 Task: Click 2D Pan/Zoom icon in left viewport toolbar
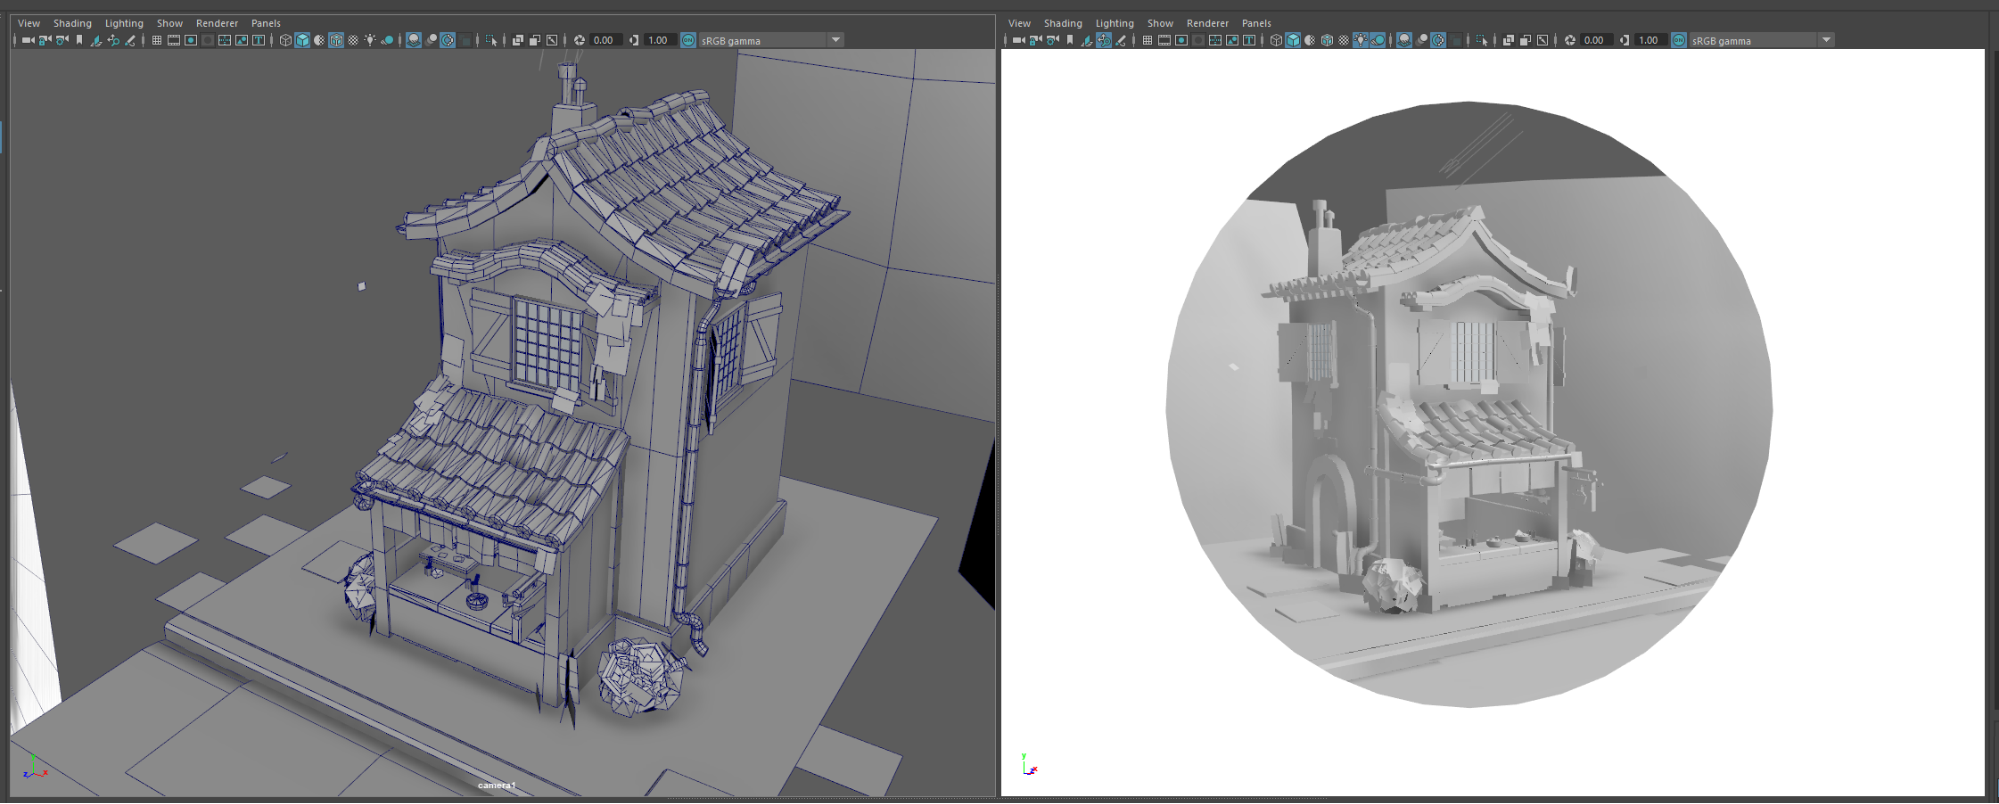coord(113,40)
